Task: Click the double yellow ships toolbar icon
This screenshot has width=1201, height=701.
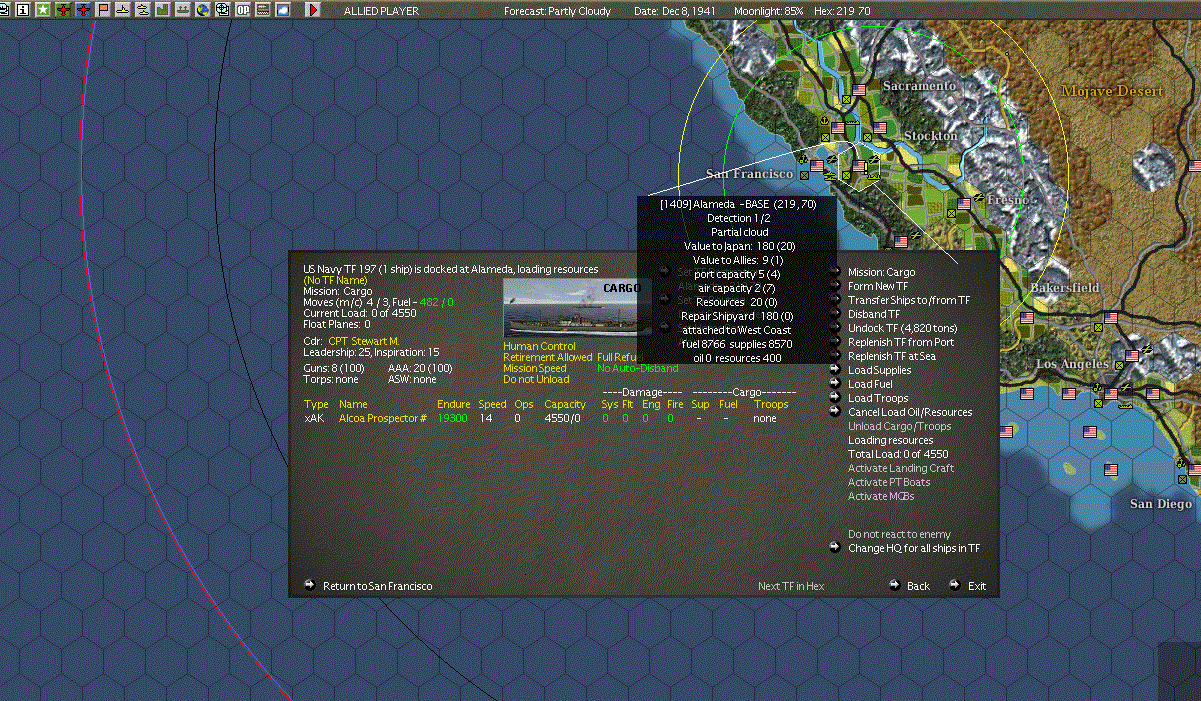Action: (x=142, y=10)
